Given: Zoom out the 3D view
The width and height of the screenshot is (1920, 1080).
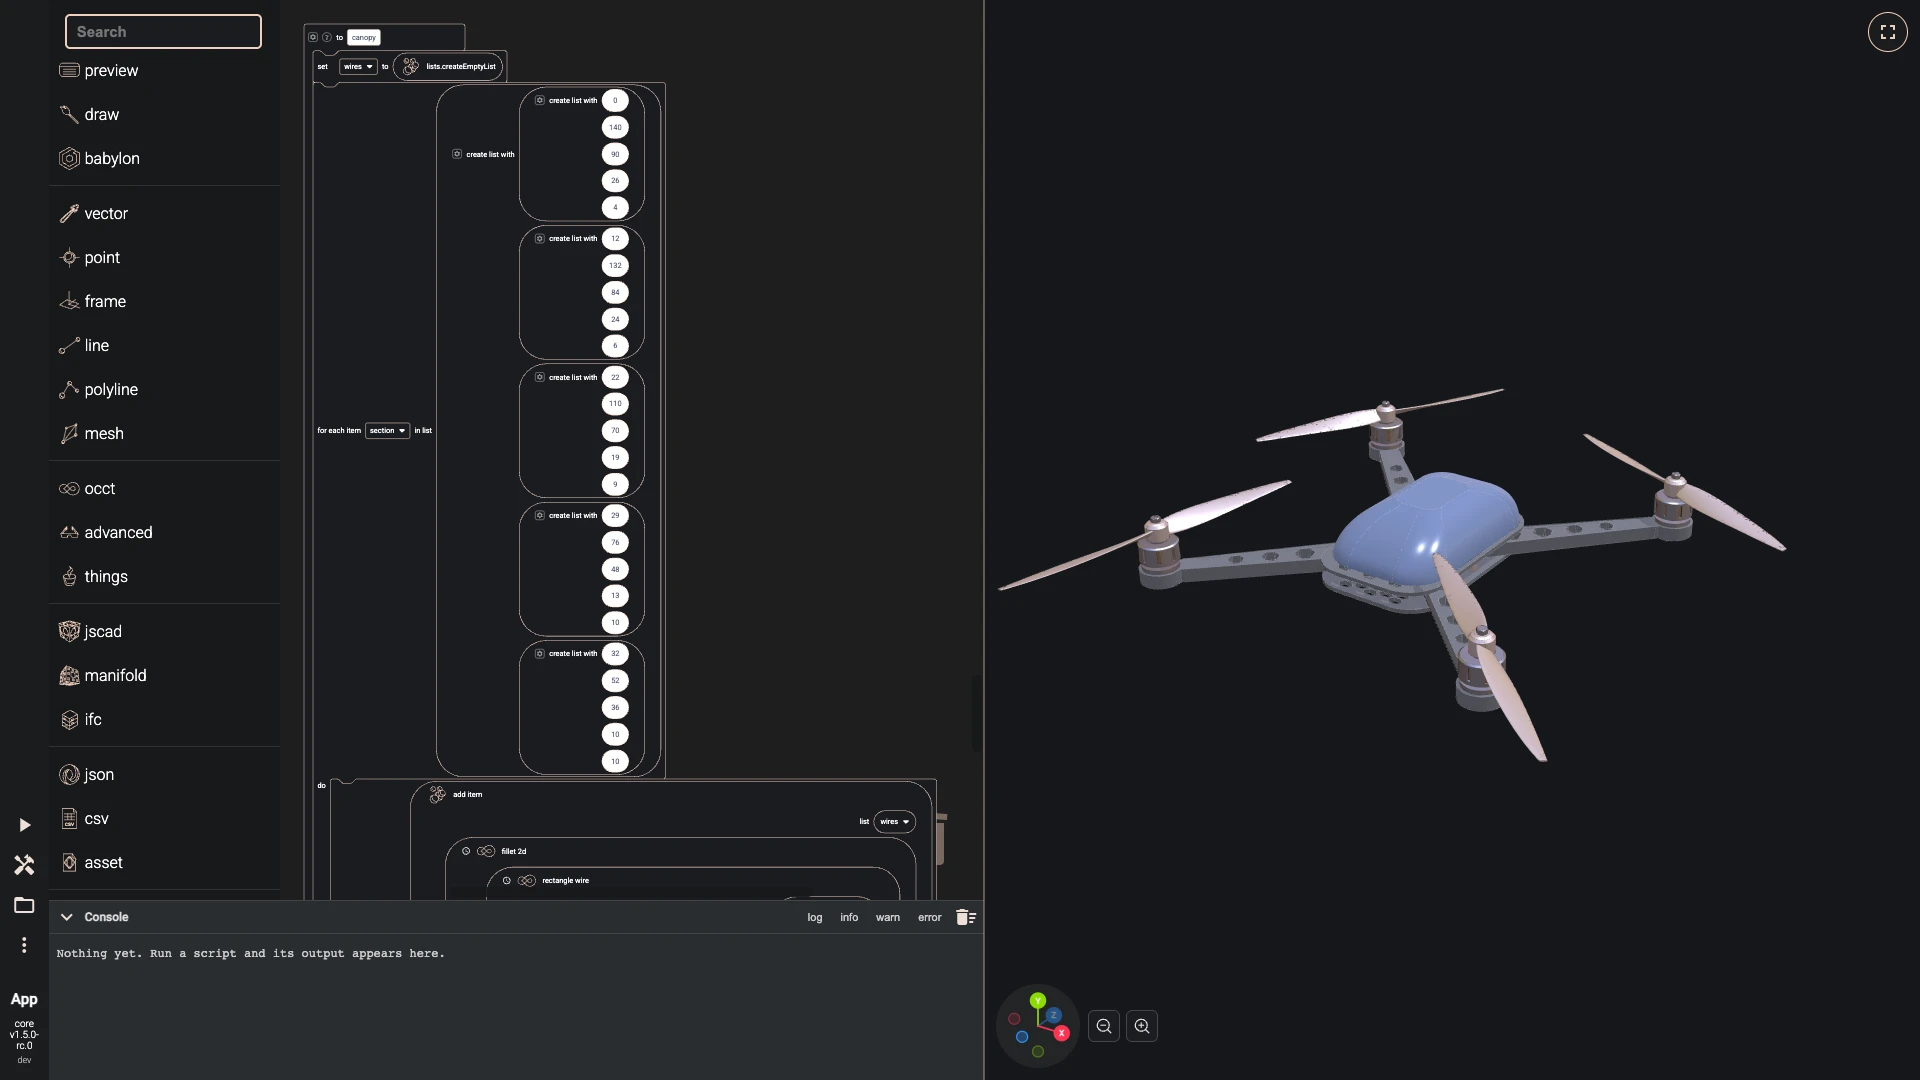Looking at the screenshot, I should (1104, 1026).
